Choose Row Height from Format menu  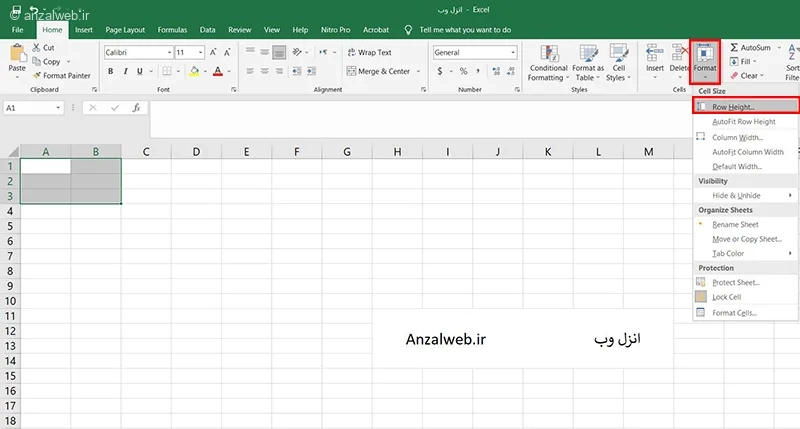(x=745, y=106)
